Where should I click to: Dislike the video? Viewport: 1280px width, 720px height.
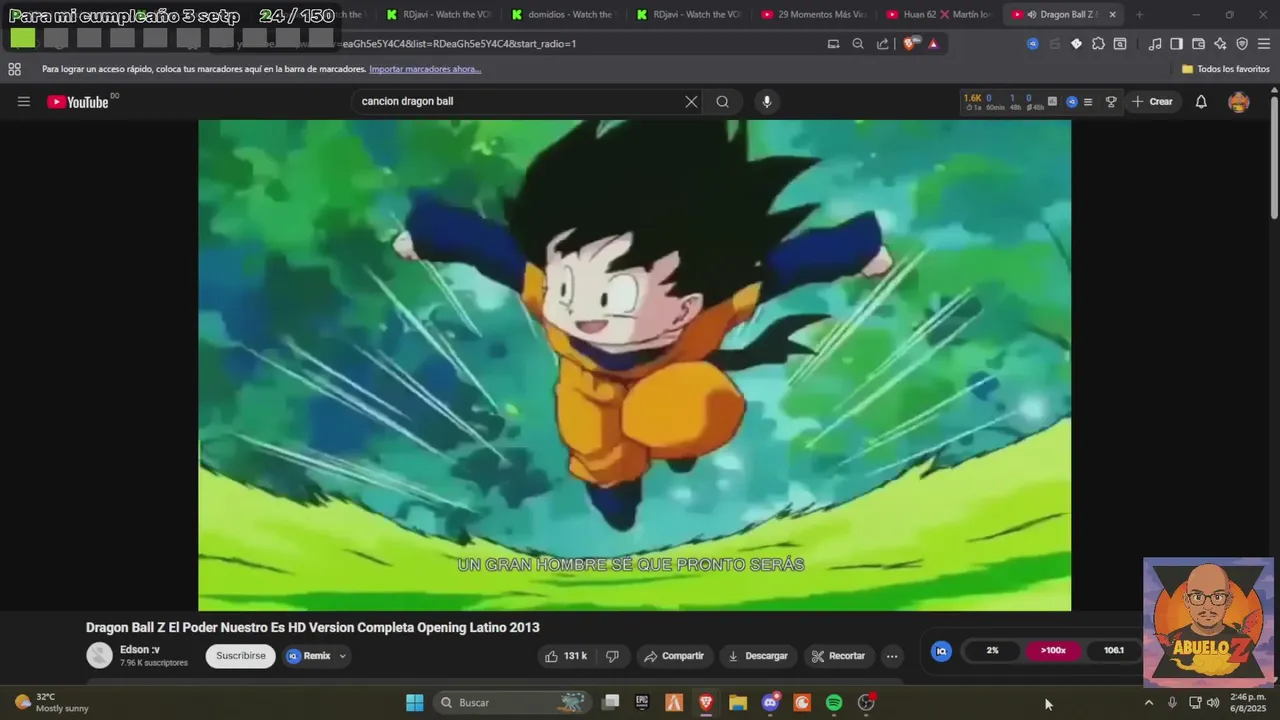pyautogui.click(x=612, y=656)
